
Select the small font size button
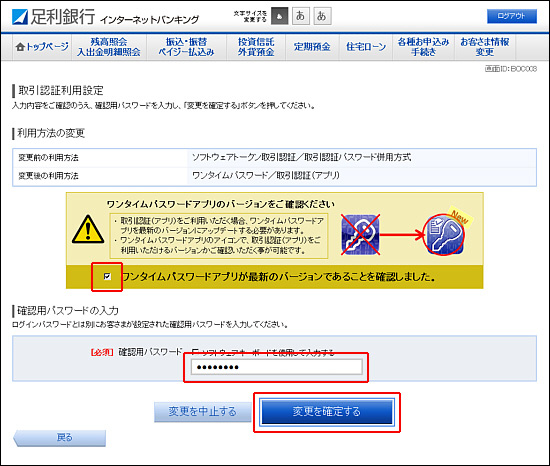[x=280, y=16]
